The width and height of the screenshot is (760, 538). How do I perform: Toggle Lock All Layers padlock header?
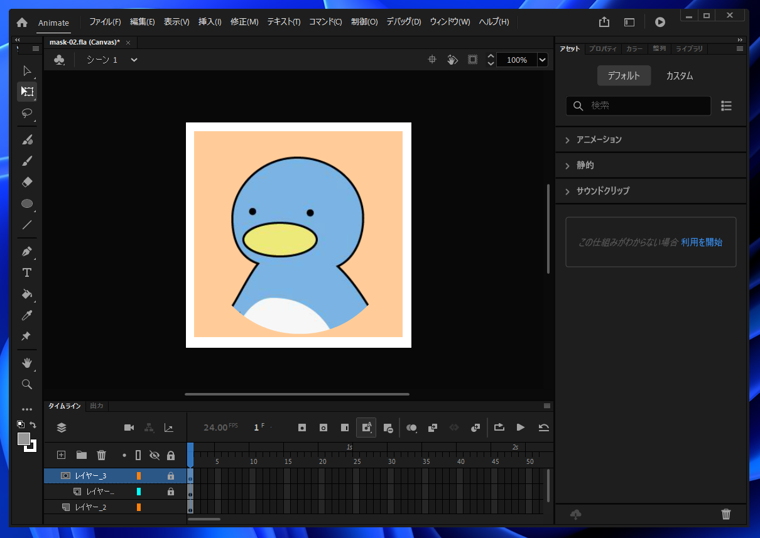[x=171, y=455]
